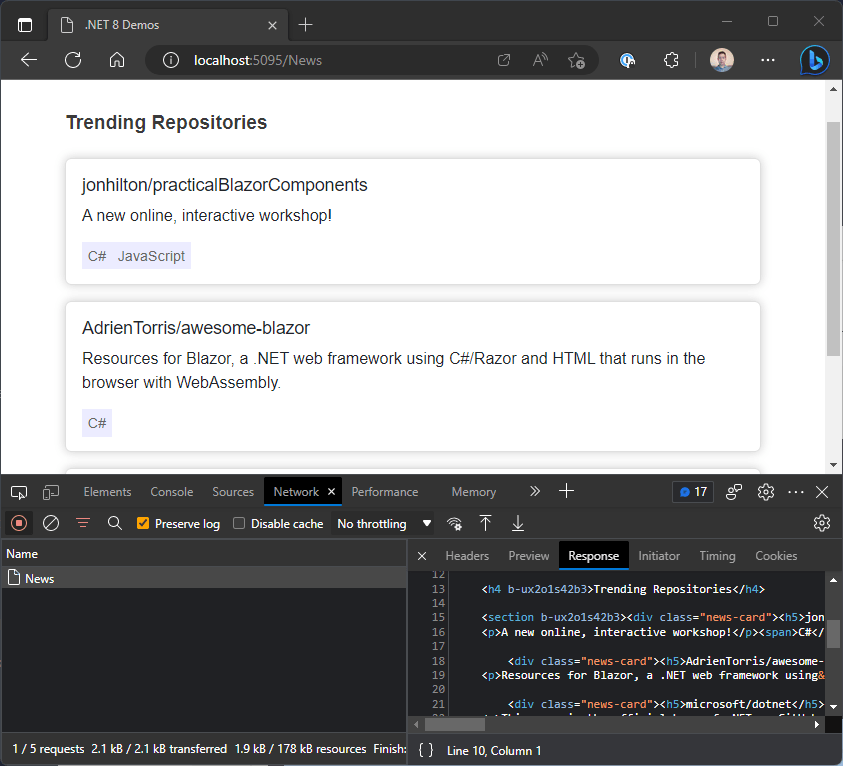Click the Name column header
843x766 pixels.
(x=203, y=554)
